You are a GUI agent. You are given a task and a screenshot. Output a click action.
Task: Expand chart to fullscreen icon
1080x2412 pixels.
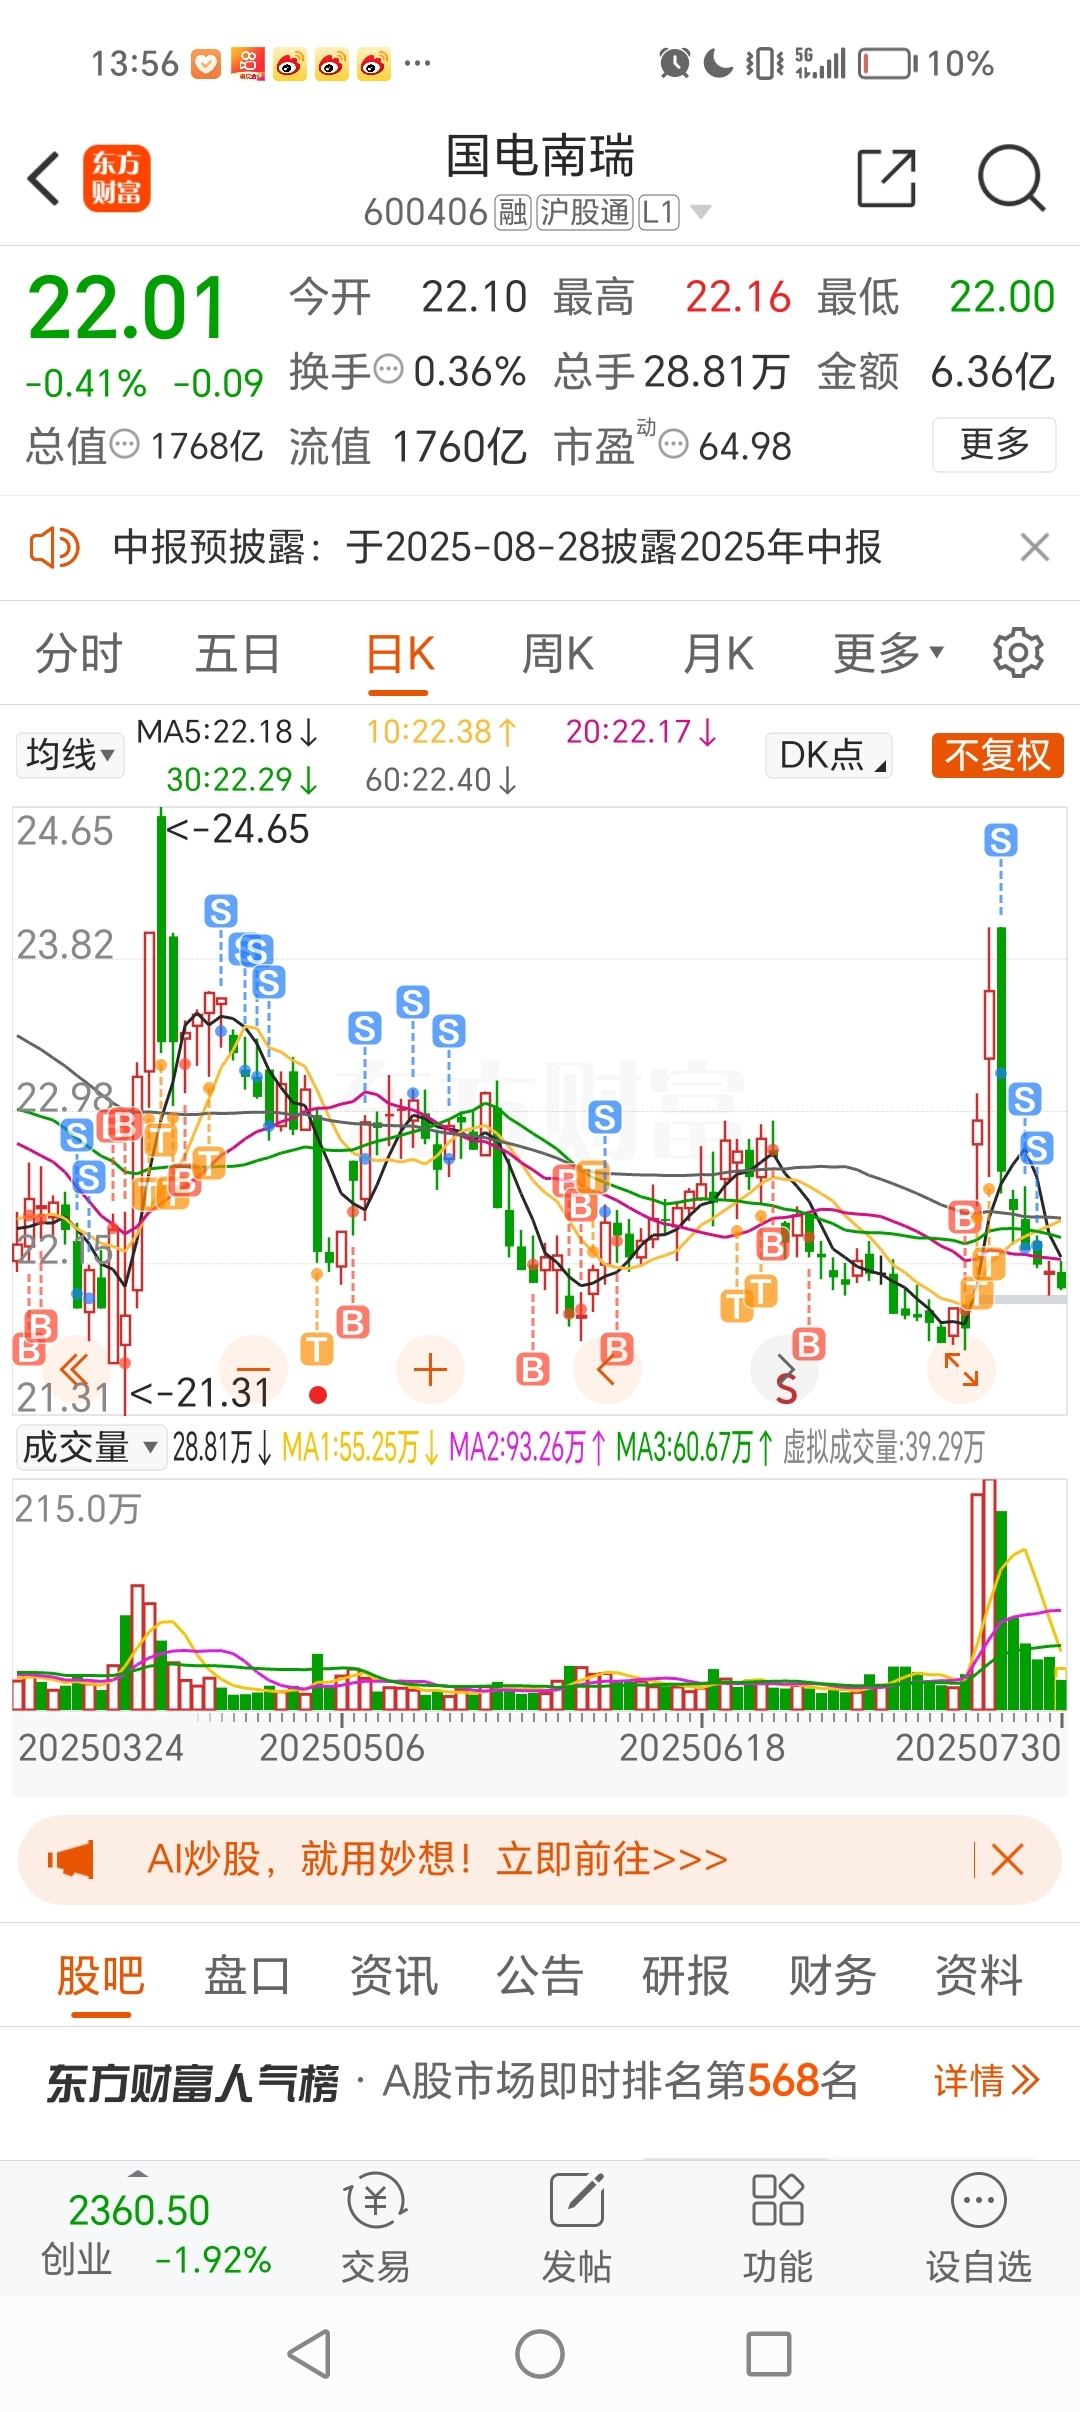pyautogui.click(x=961, y=1370)
